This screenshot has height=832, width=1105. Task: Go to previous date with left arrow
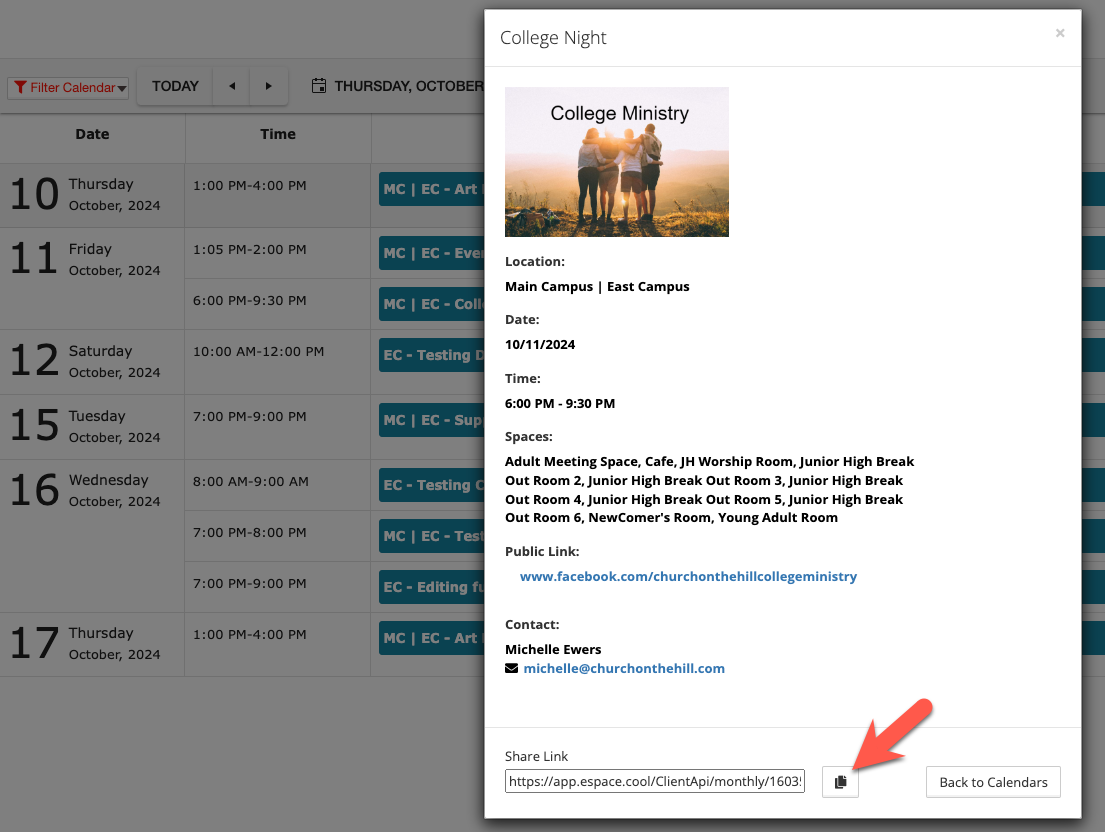[232, 86]
